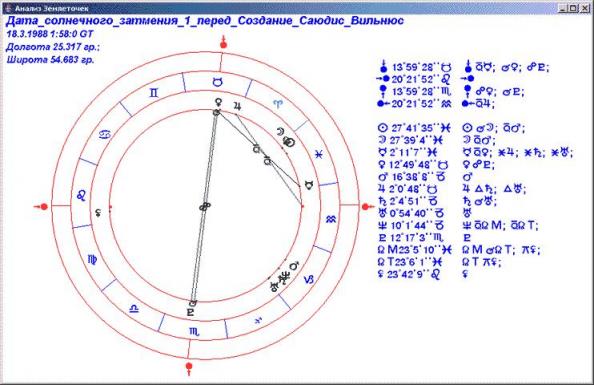Select the red marker right of the chart

coord(367,207)
